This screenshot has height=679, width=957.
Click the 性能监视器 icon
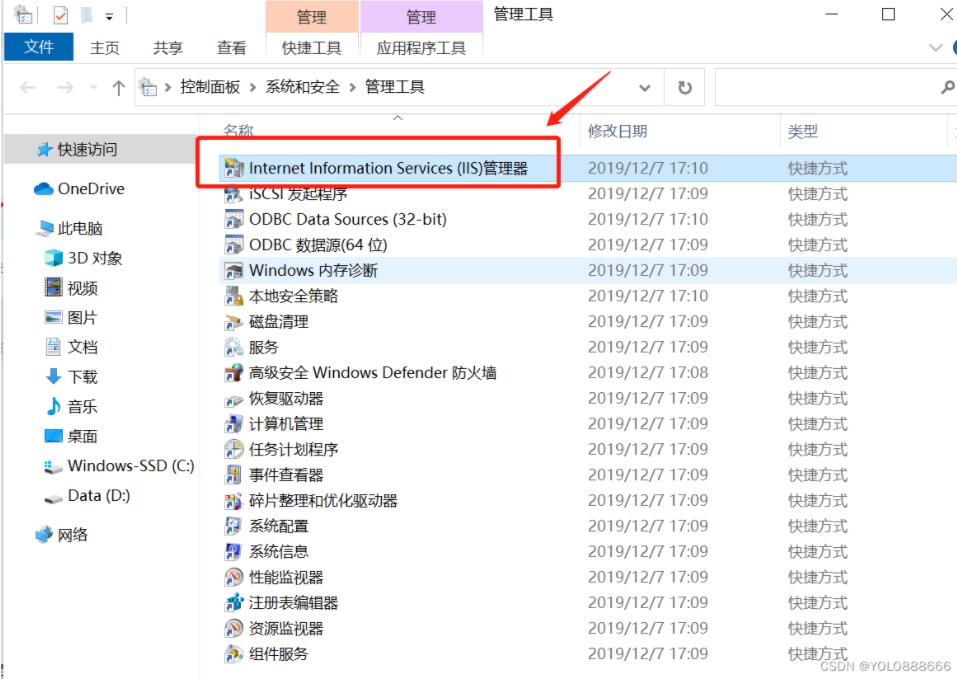point(233,577)
